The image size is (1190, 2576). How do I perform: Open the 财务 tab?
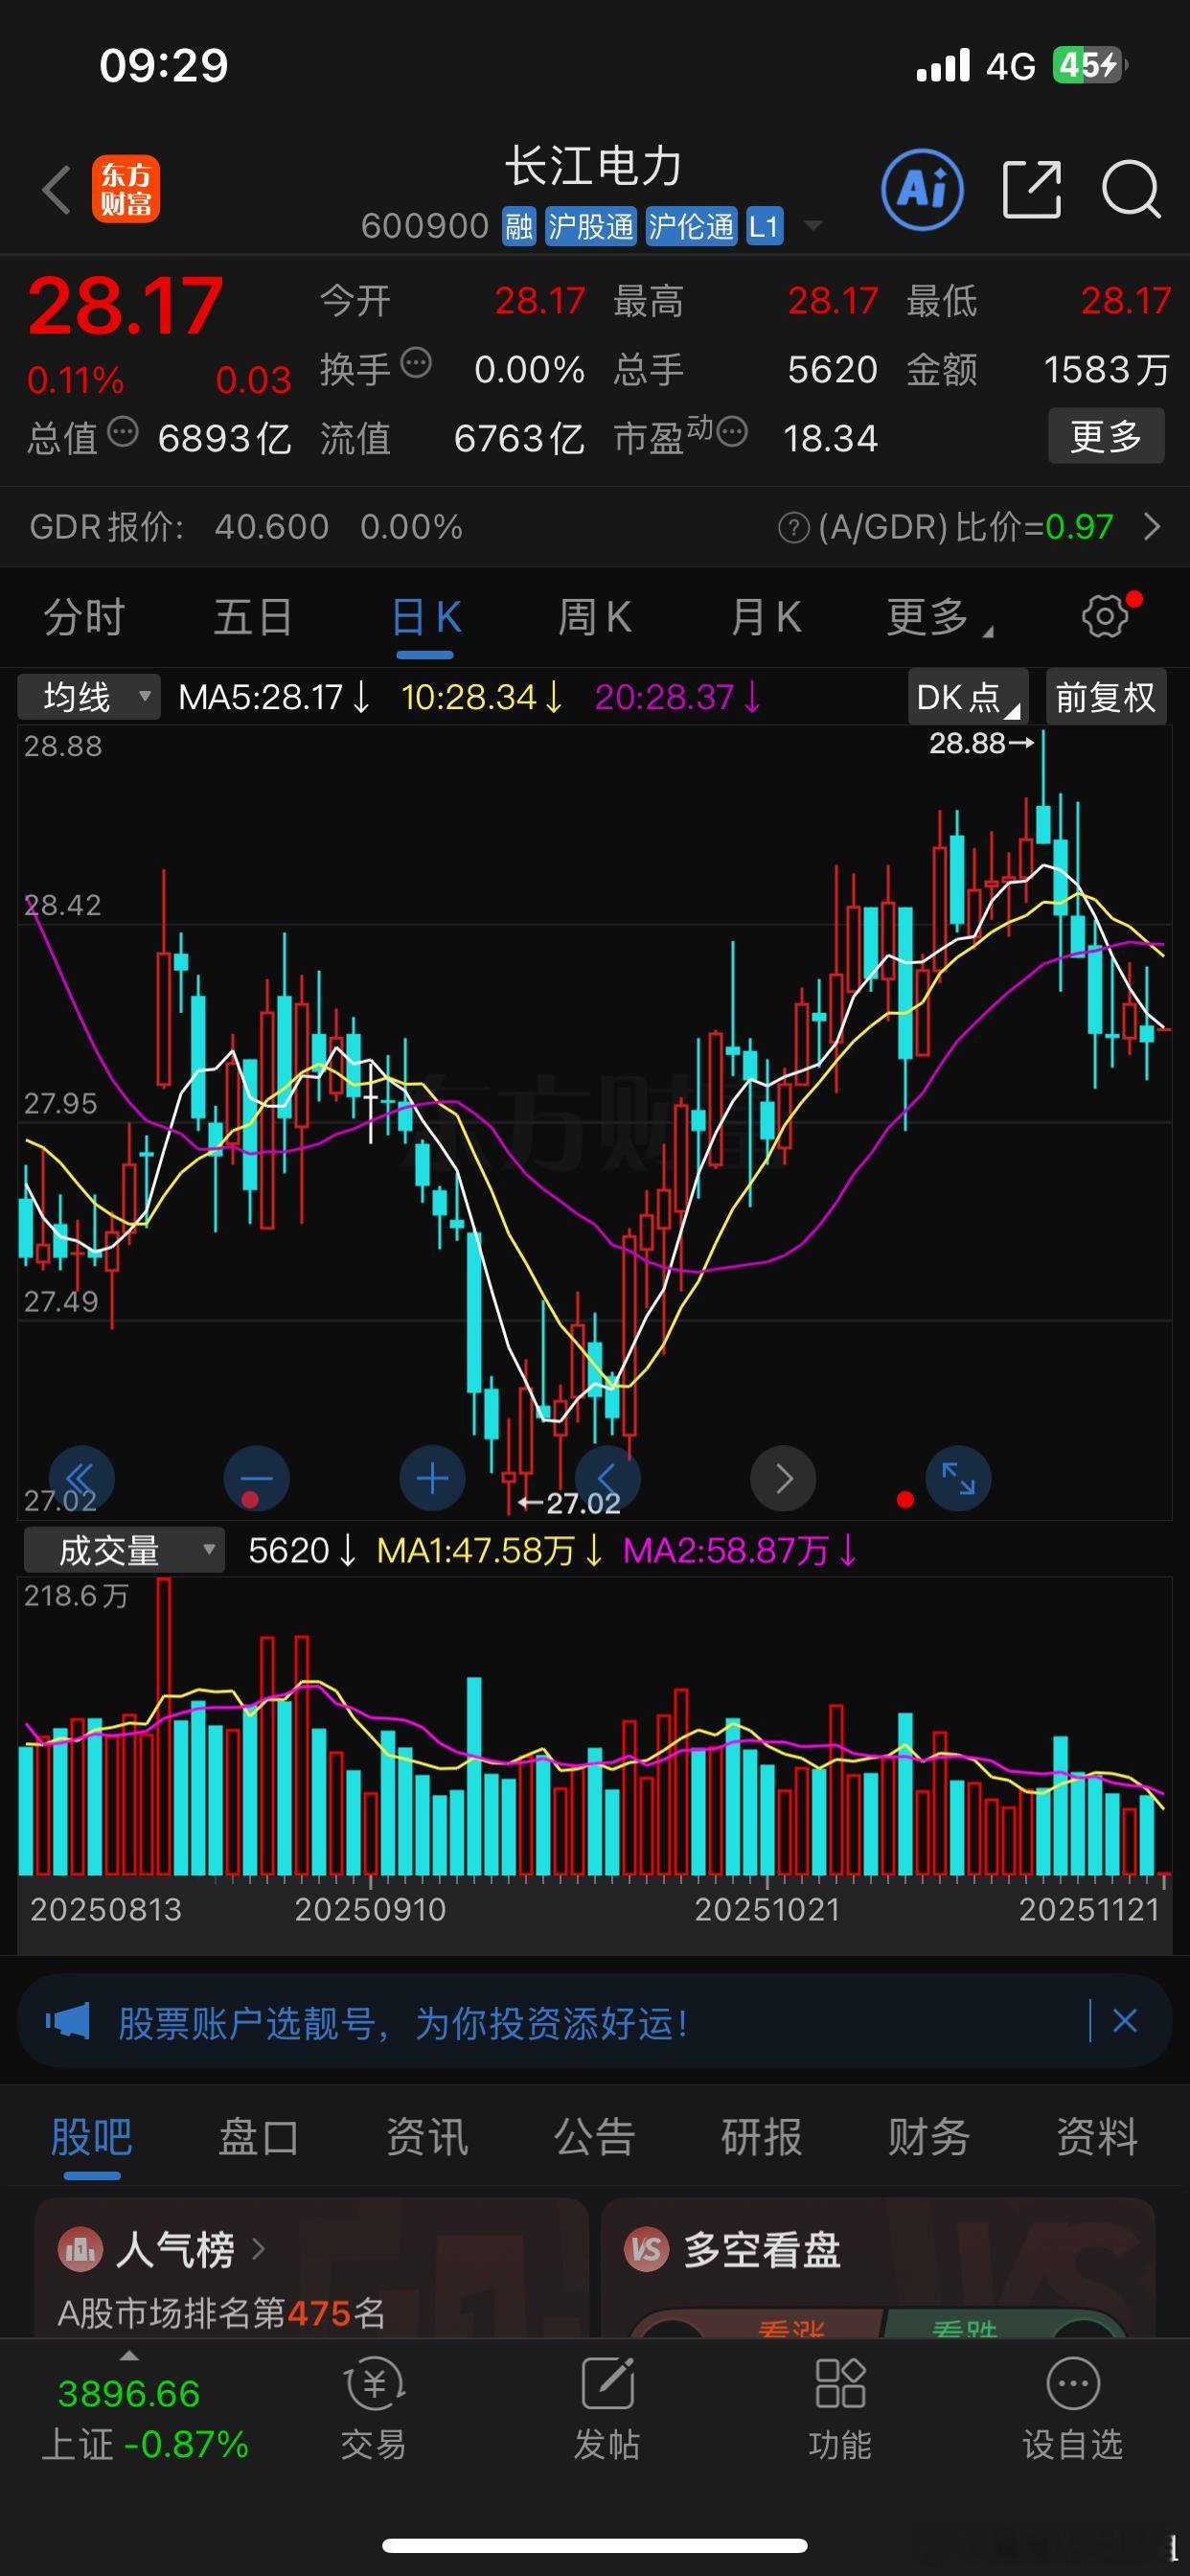[x=929, y=2138]
